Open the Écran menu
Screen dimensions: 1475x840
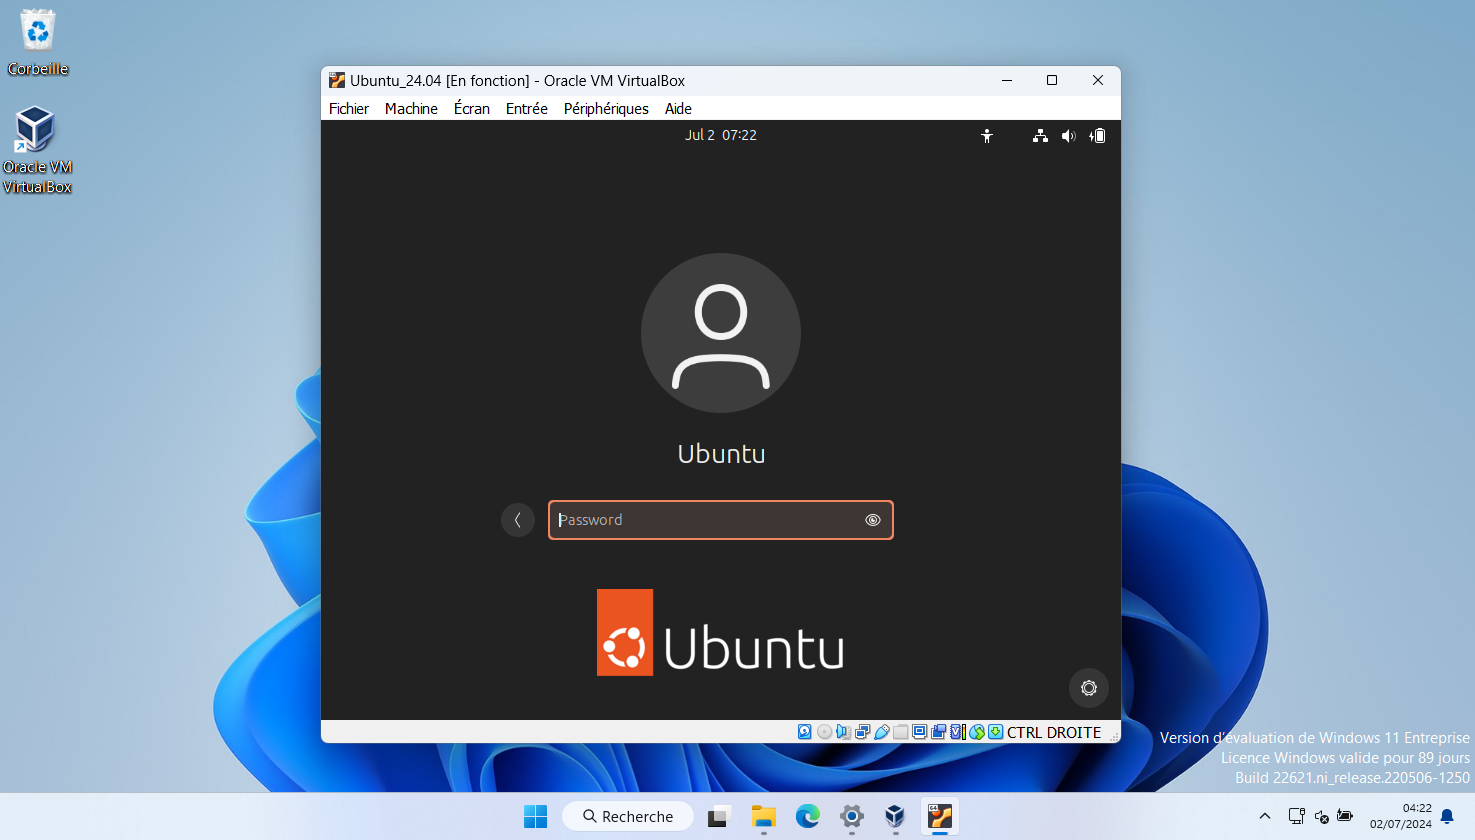472,109
